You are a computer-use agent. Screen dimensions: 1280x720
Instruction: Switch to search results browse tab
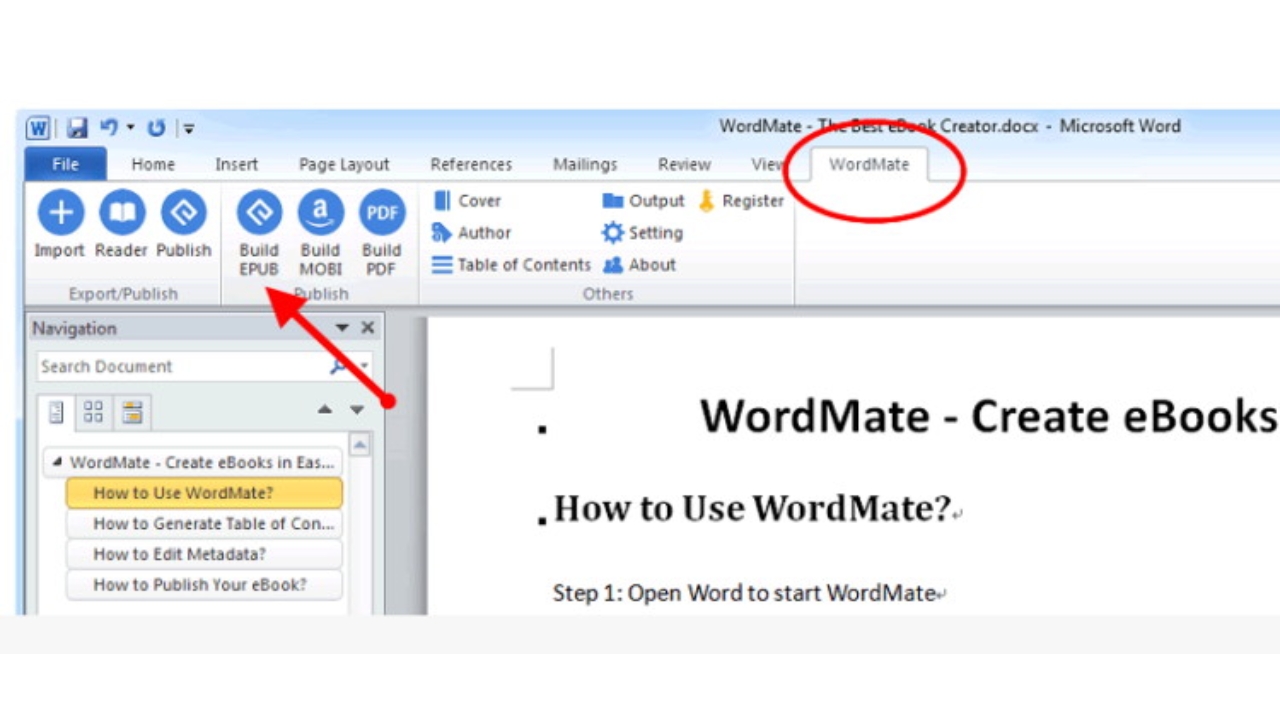point(132,412)
